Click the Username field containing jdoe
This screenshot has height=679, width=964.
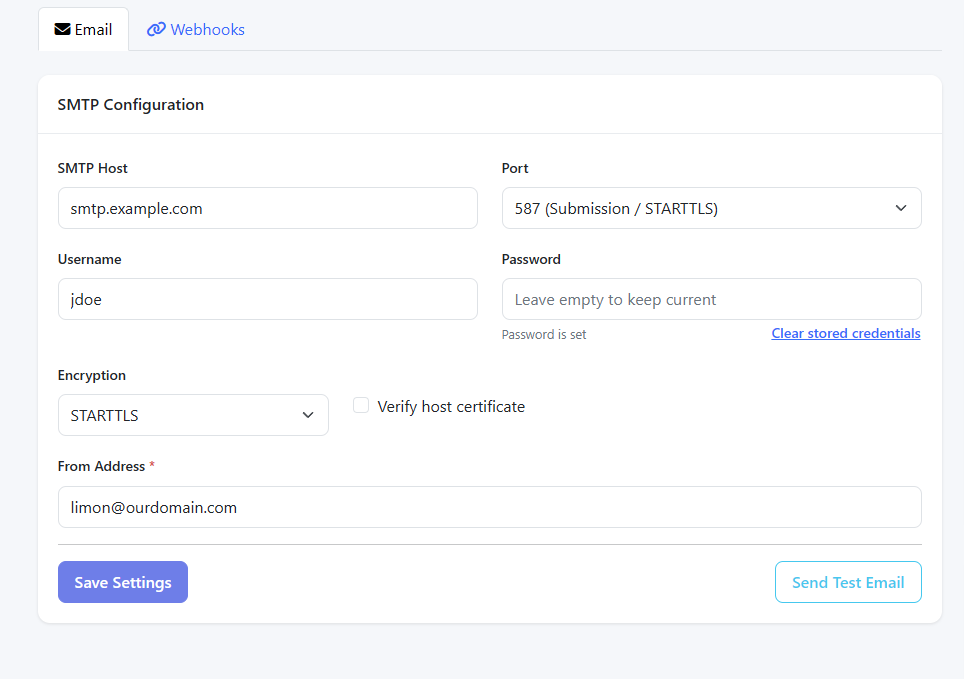click(x=267, y=300)
